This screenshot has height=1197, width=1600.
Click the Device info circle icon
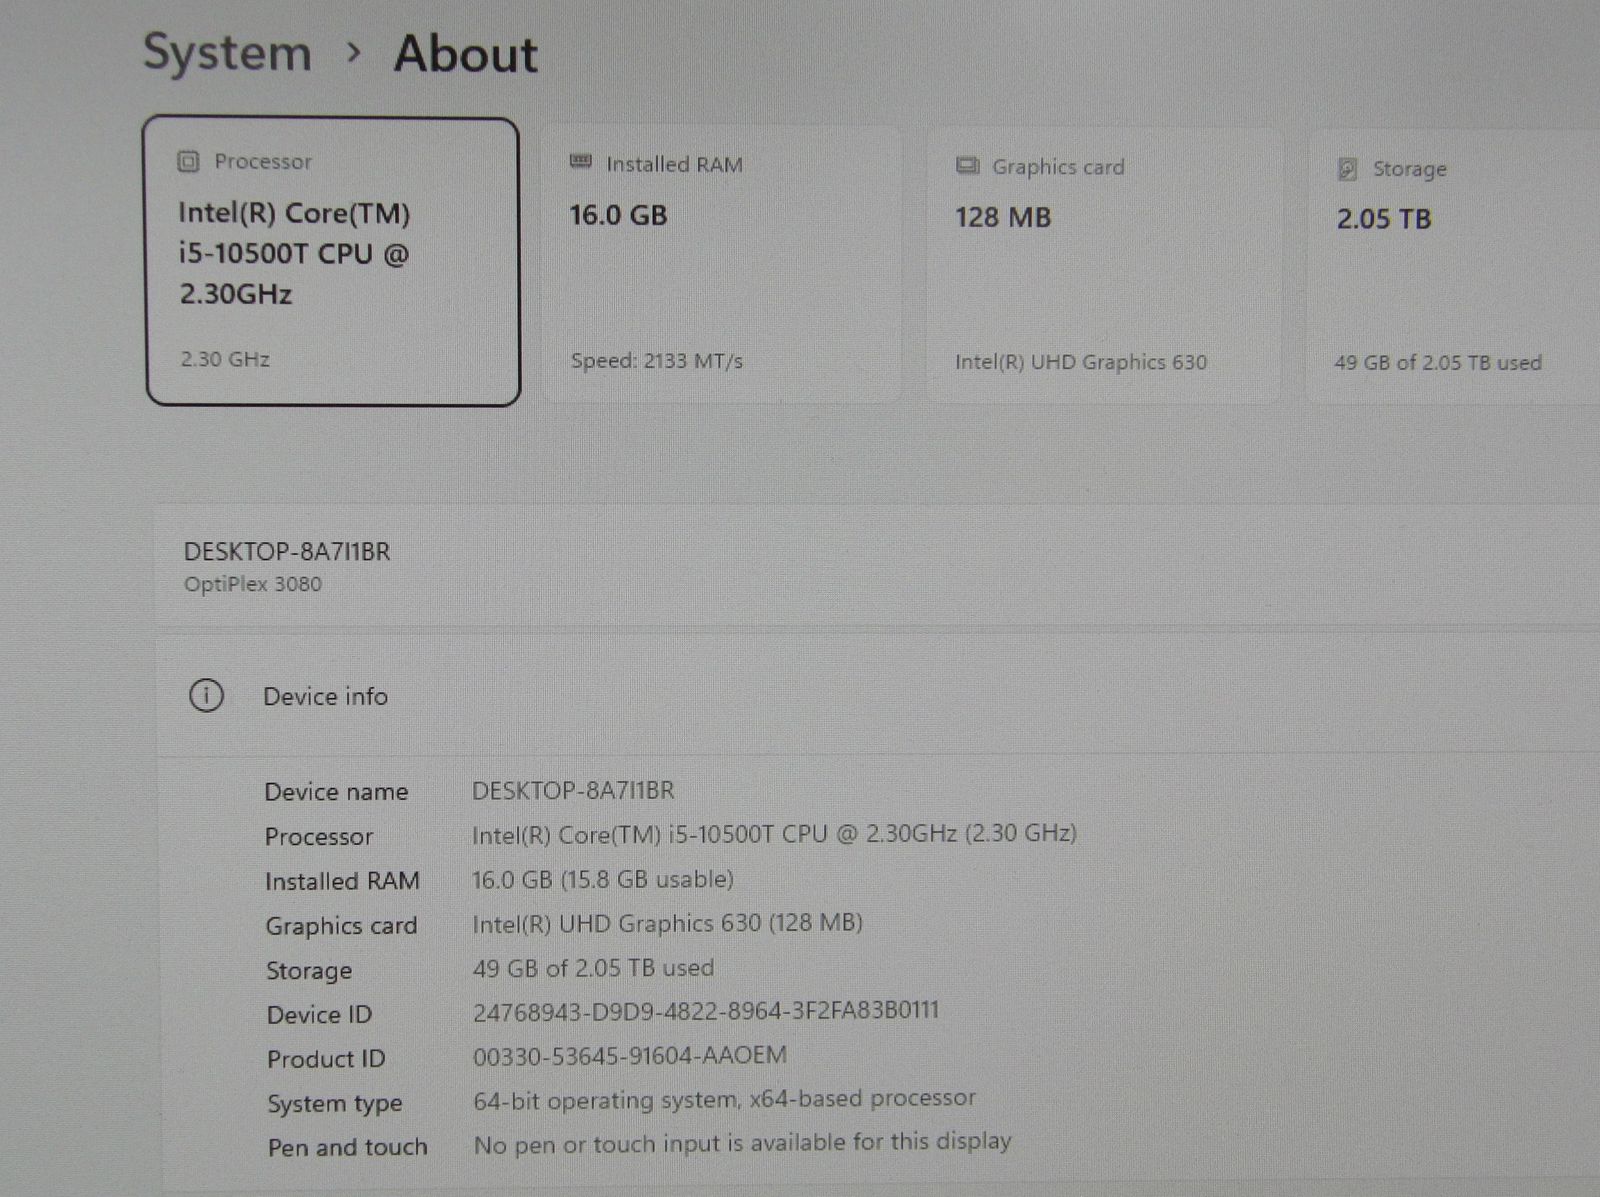pos(207,696)
